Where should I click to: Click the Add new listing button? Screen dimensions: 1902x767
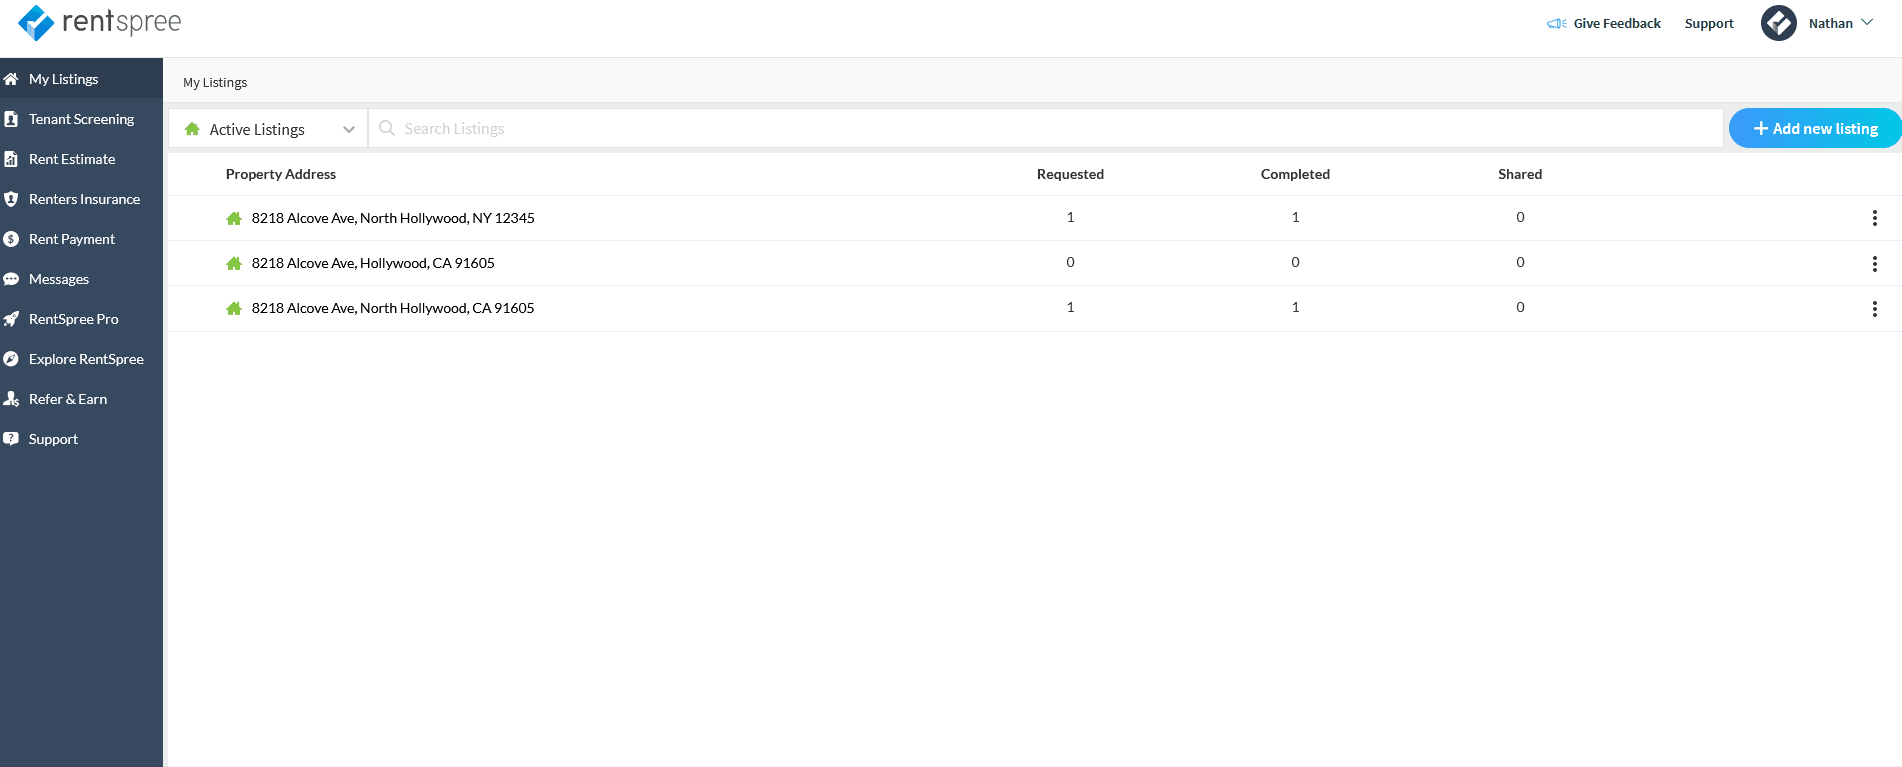(1814, 128)
